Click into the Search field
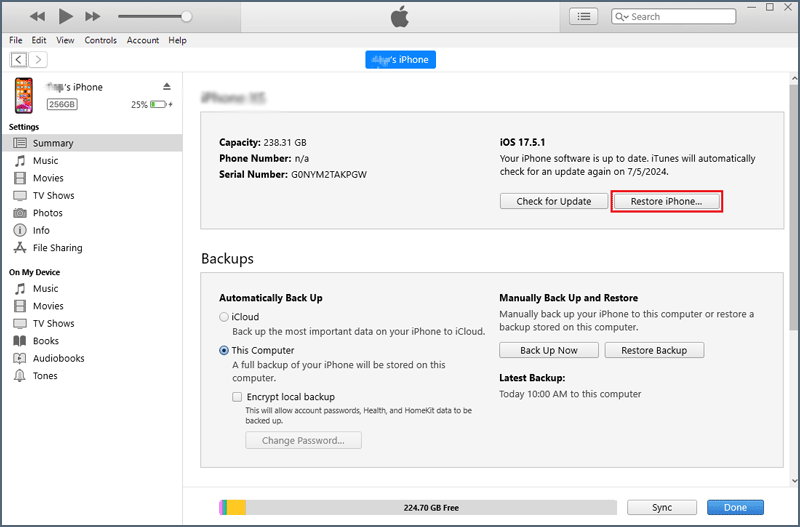The image size is (800, 527). coord(673,16)
